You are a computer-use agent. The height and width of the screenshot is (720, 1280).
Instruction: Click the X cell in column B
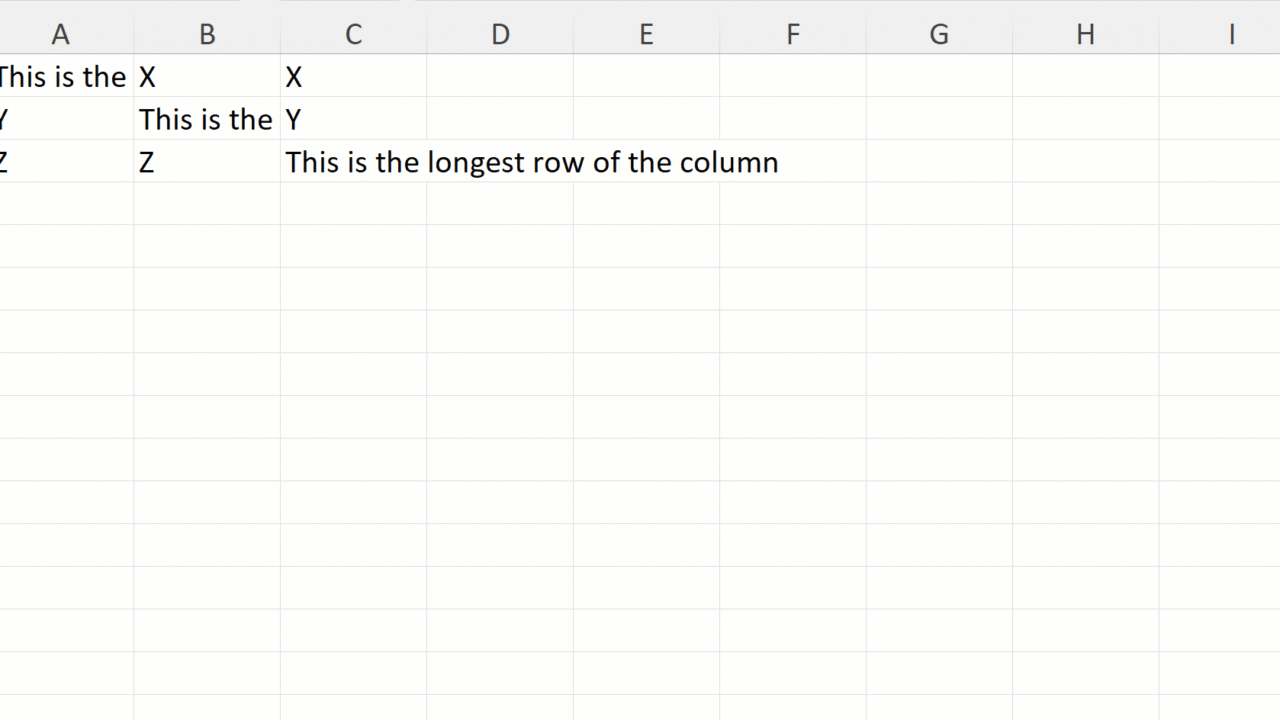tap(207, 77)
